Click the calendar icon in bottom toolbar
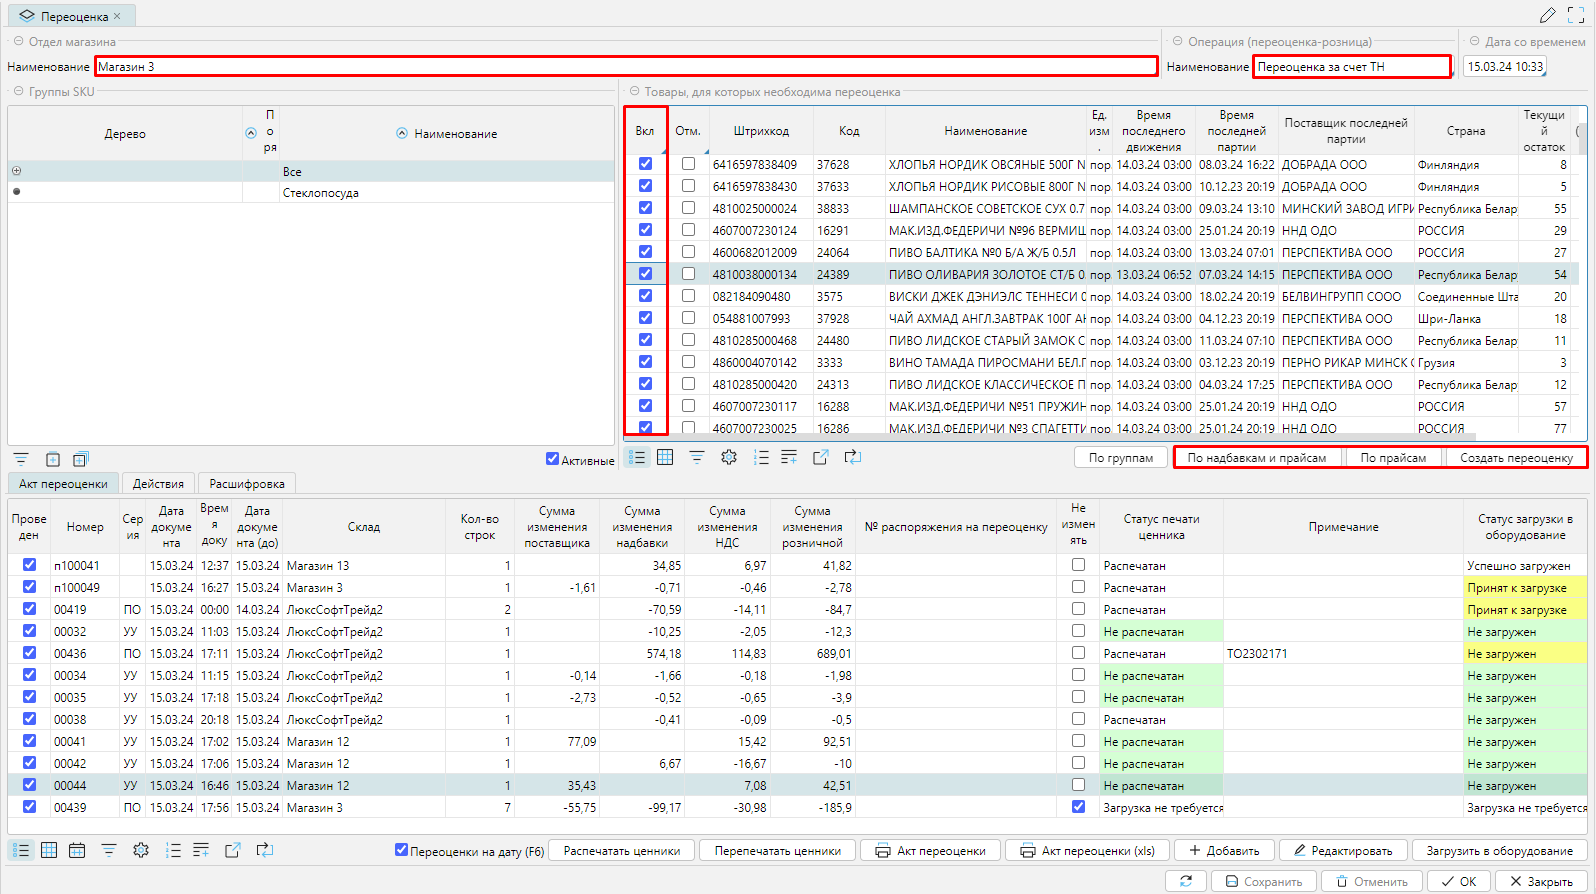The width and height of the screenshot is (1596, 894). [x=77, y=850]
